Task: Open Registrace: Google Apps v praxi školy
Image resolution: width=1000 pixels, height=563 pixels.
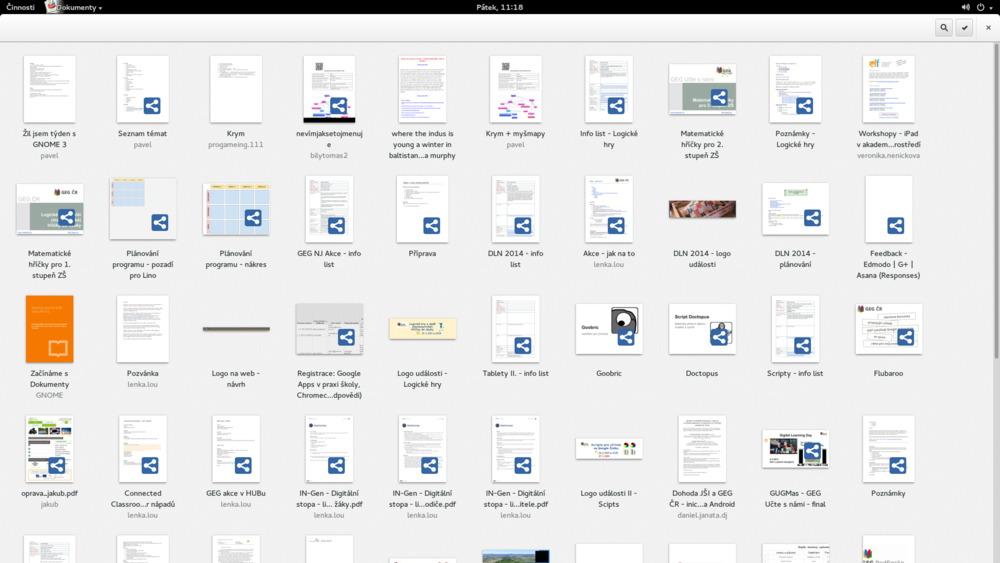Action: point(329,329)
